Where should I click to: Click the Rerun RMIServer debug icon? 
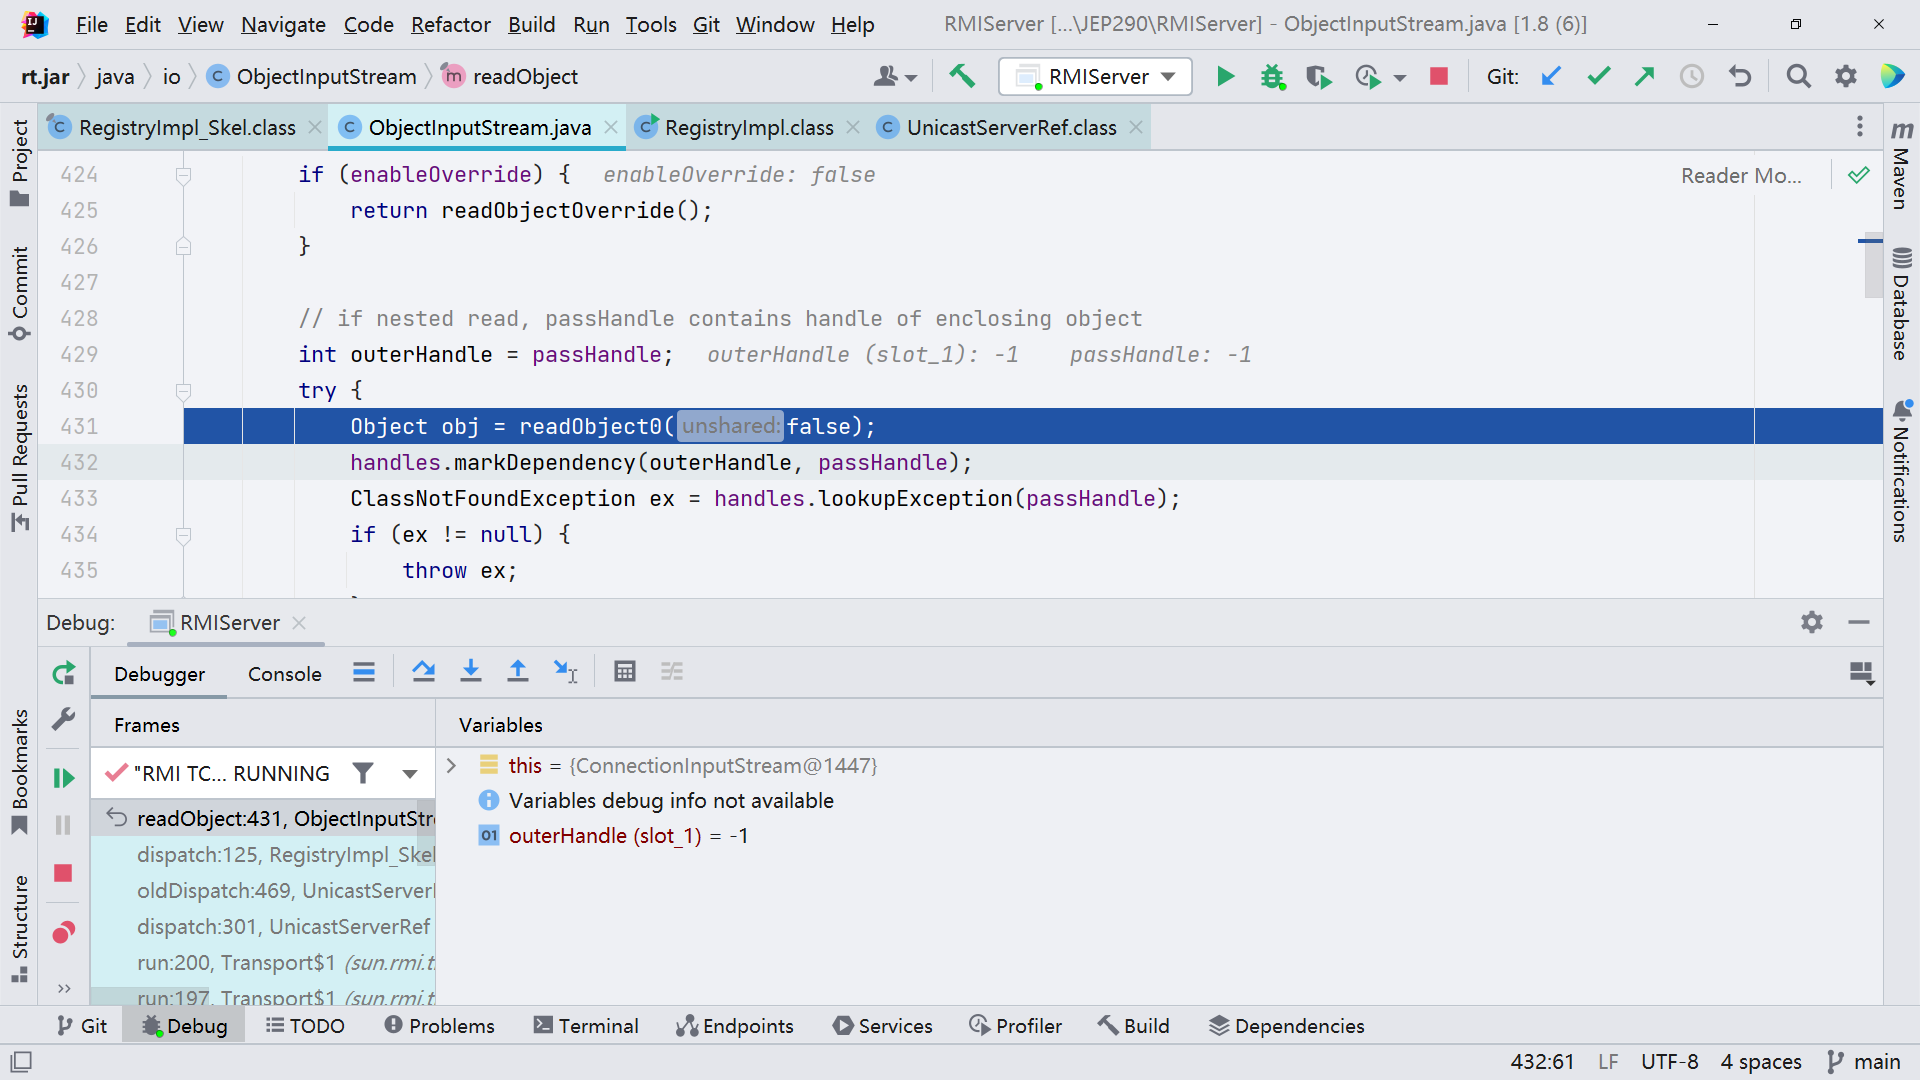pos(63,673)
